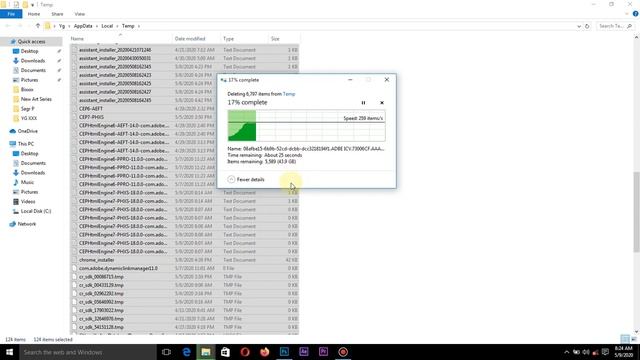The image size is (640, 360).
Task: Switch to details view layout icon
Action: tap(624, 339)
